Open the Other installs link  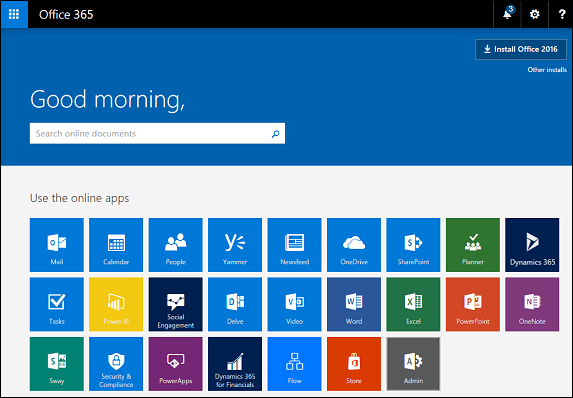[x=547, y=70]
